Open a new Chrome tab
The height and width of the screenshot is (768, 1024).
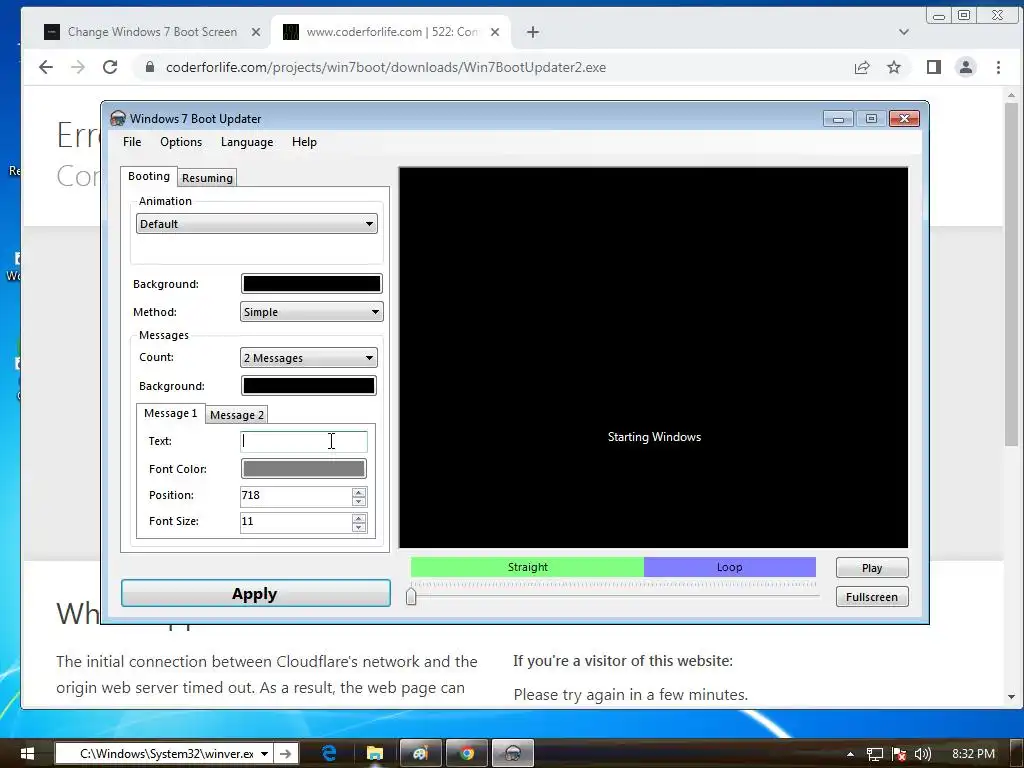tap(533, 31)
